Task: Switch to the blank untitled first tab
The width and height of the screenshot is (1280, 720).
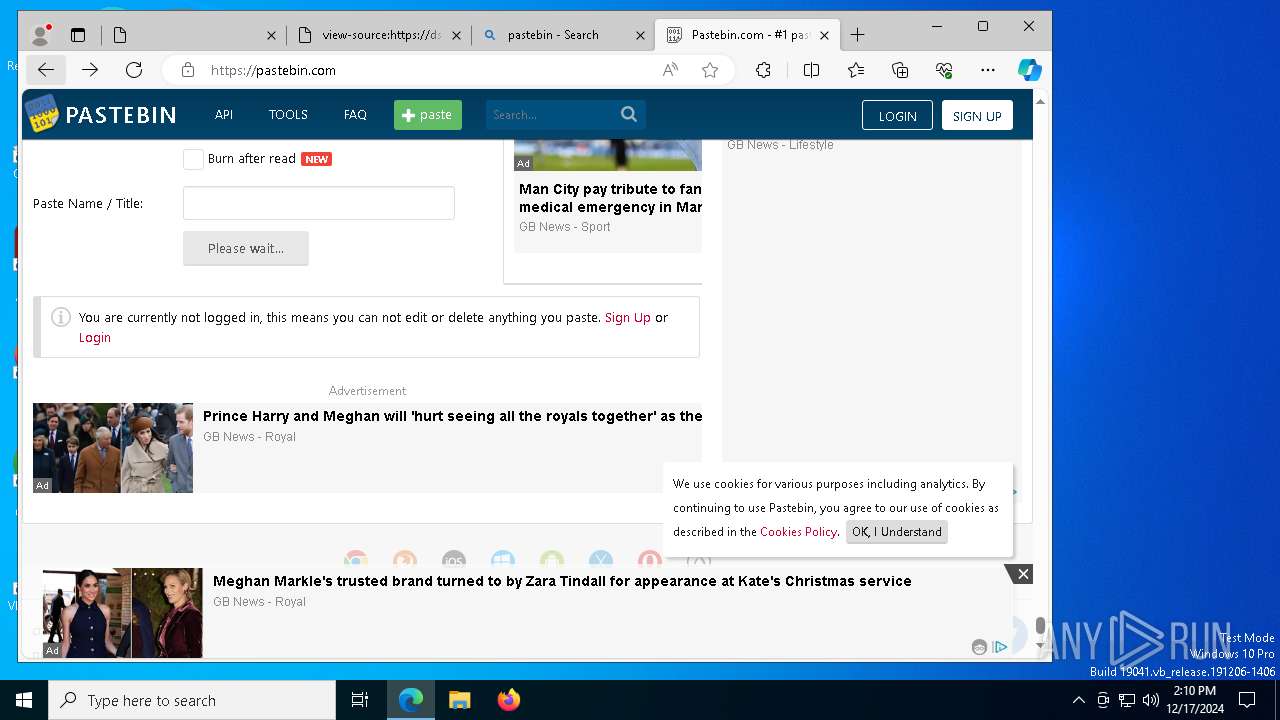Action: tap(194, 35)
